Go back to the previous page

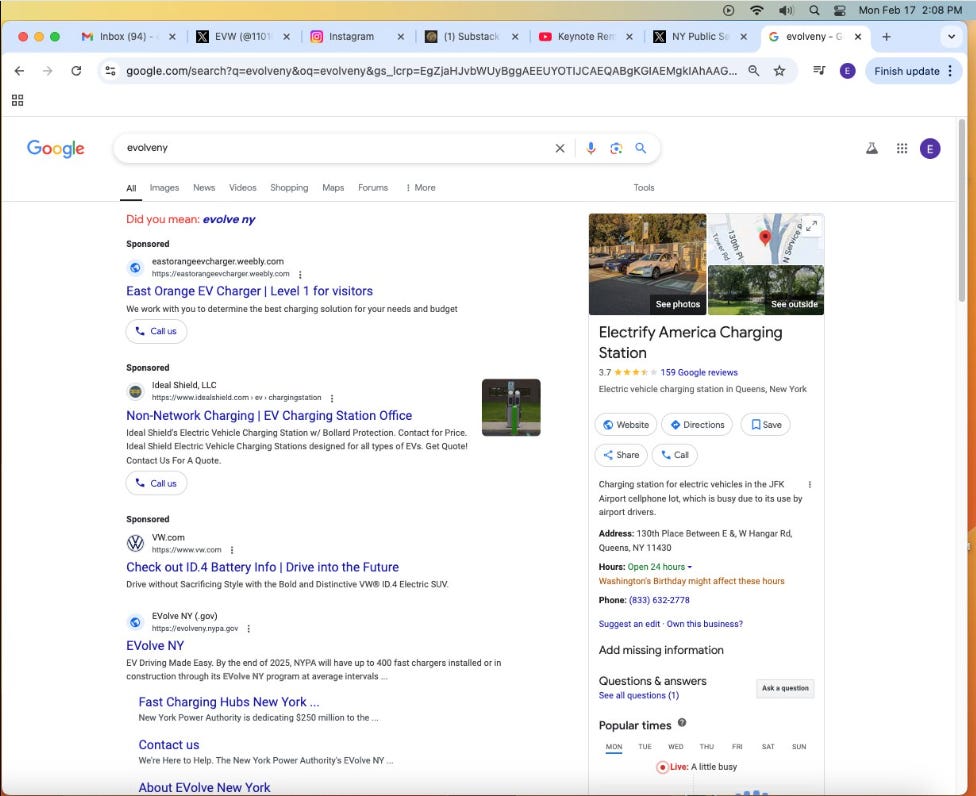tap(19, 71)
